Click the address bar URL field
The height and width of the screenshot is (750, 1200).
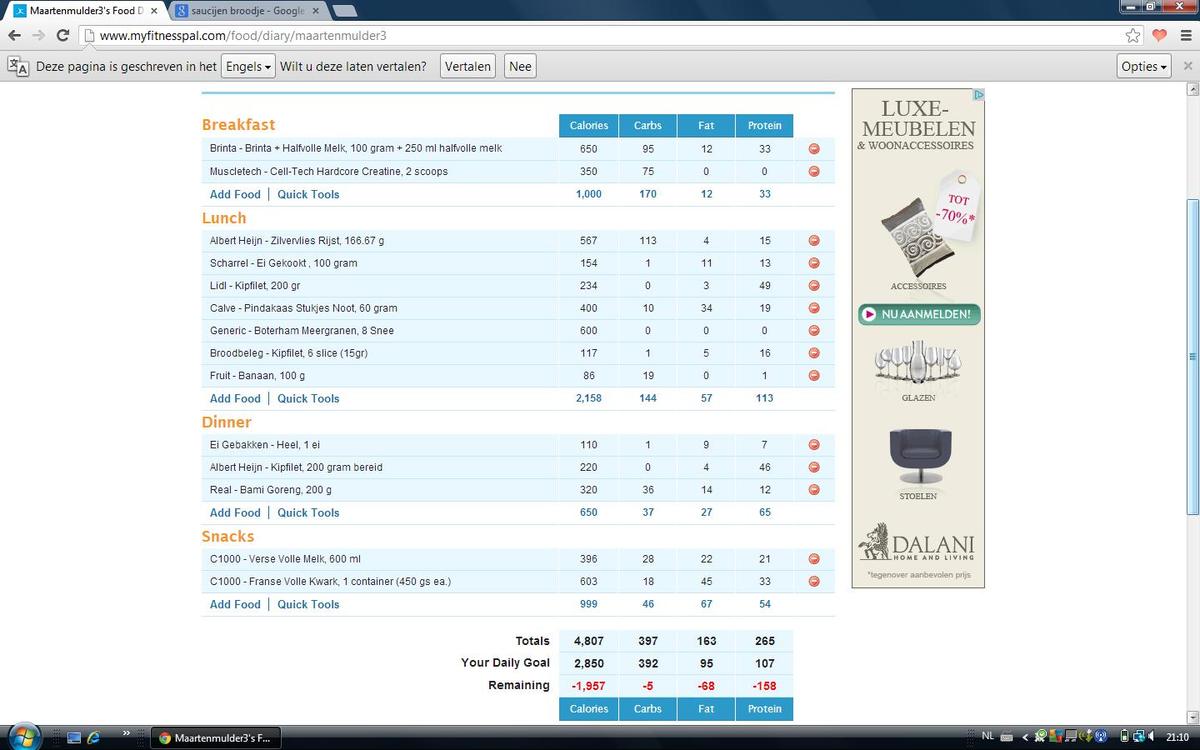click(600, 35)
